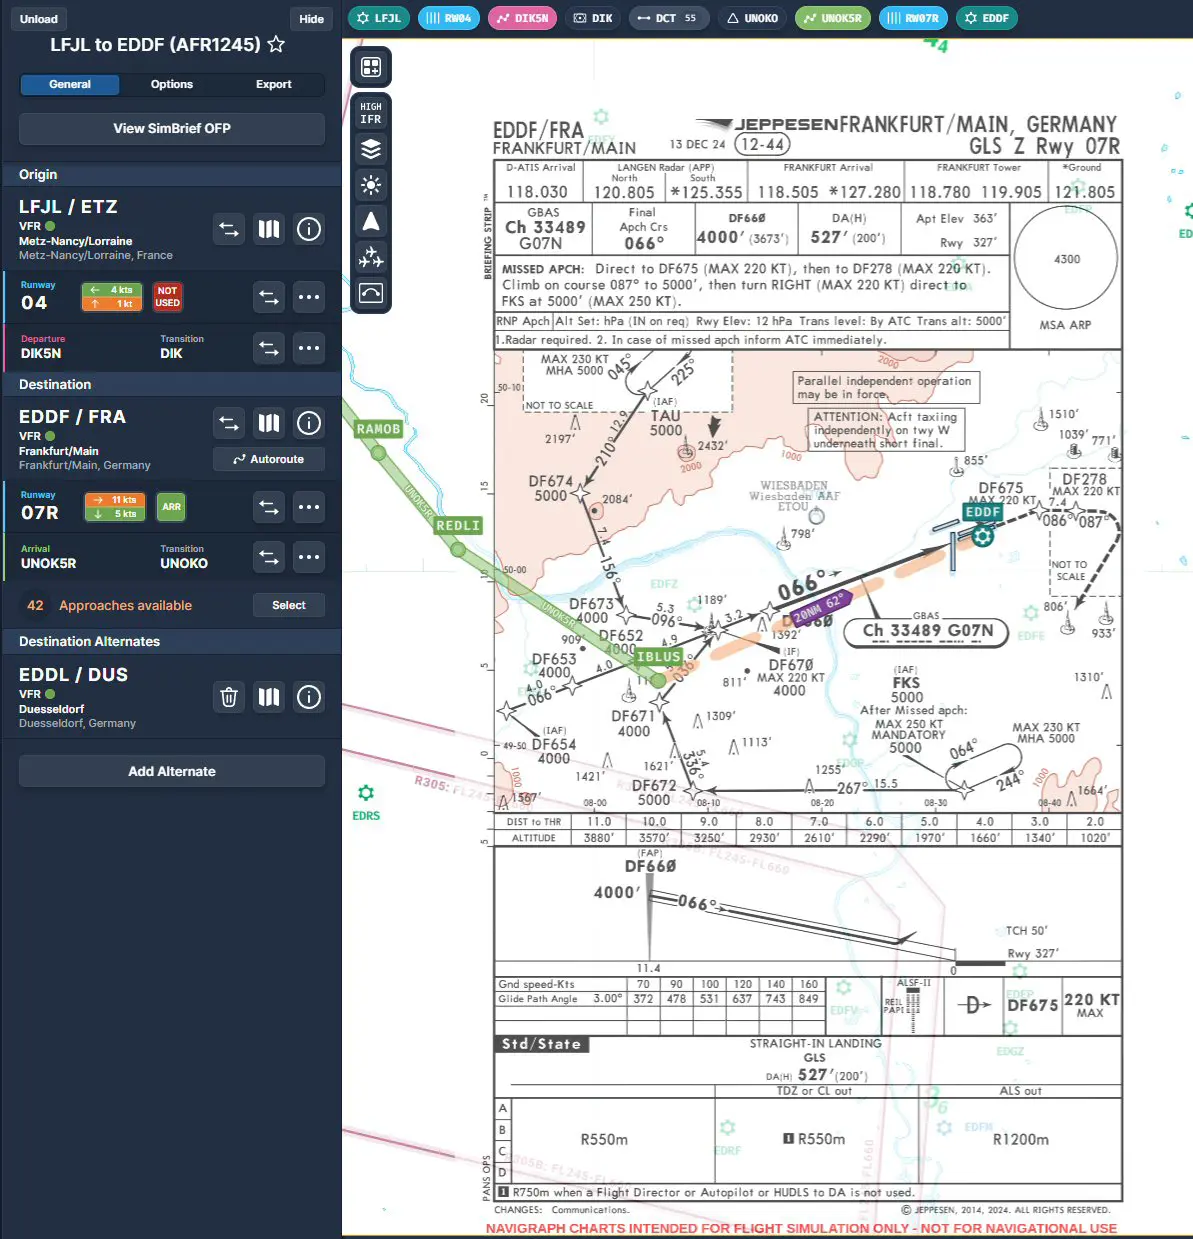Select the EDDF route chip
Screen dimensions: 1193x1239
pyautogui.click(x=987, y=18)
